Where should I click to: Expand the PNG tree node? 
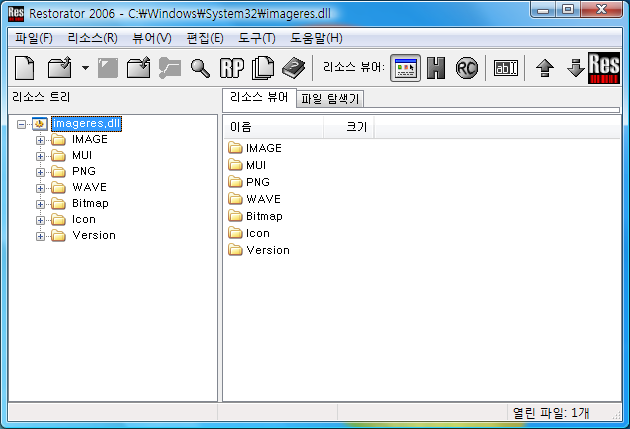point(40,172)
